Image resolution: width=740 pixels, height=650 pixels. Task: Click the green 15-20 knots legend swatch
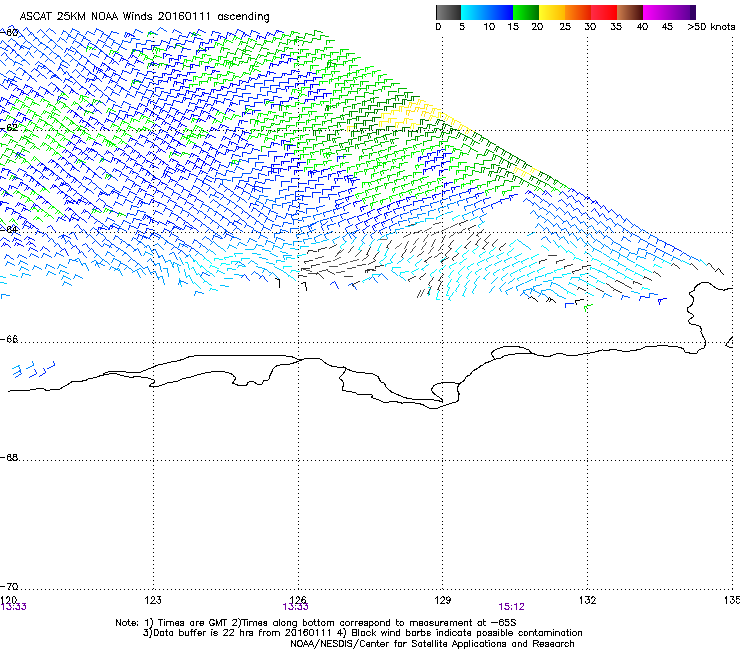[526, 12]
